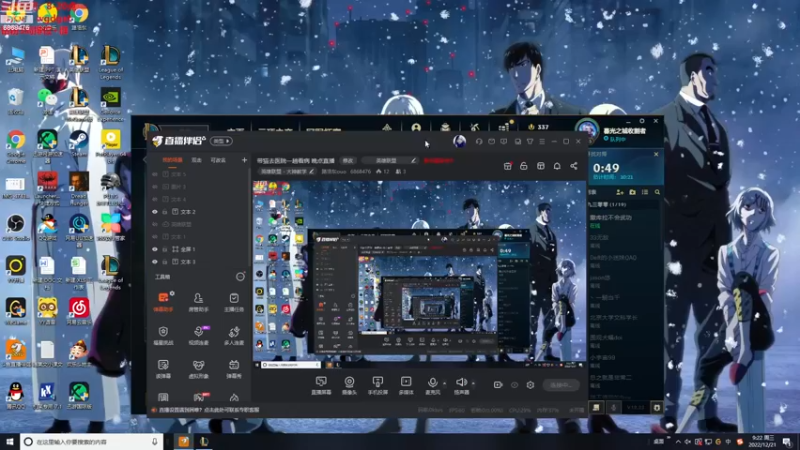Click the unlock padlock icon above preview
This screenshot has width=800, height=450.
pyautogui.click(x=523, y=166)
